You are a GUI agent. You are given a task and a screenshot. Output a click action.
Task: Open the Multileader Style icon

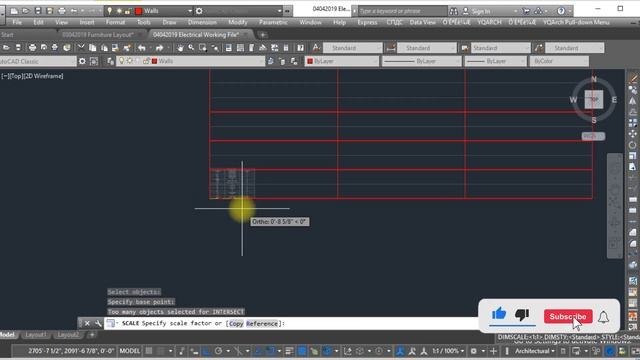tap(539, 48)
